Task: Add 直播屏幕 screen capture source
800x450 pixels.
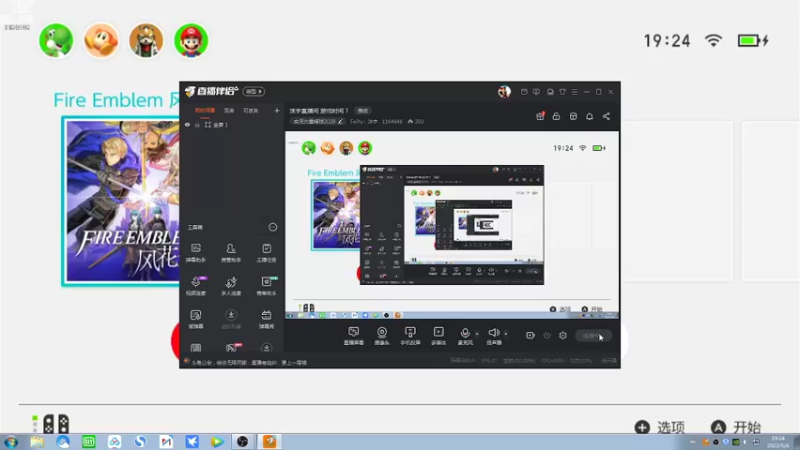Action: coord(354,336)
